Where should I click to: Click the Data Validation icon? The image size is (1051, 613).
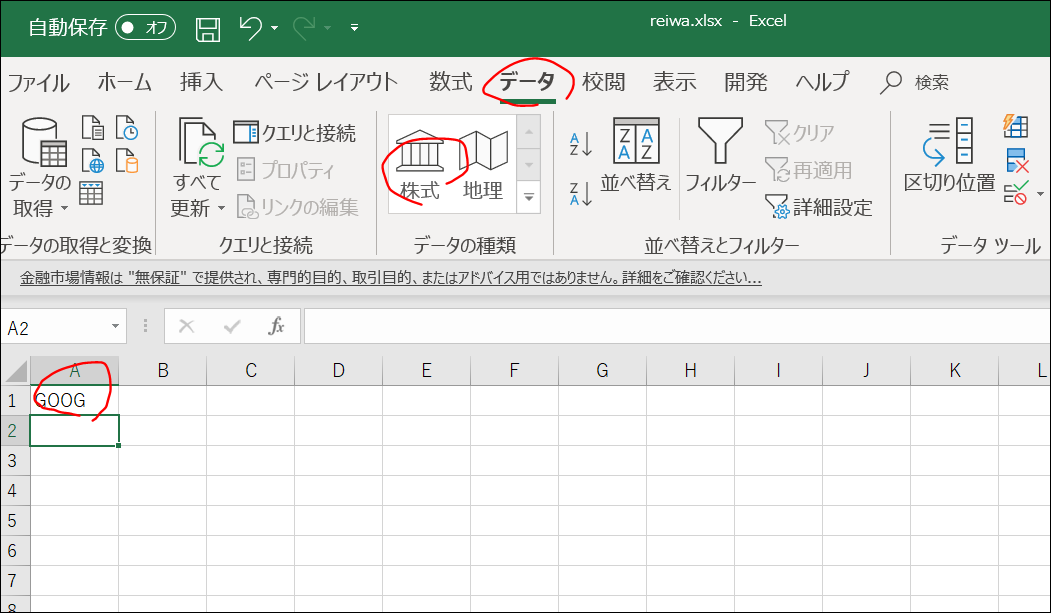[x=1015, y=194]
